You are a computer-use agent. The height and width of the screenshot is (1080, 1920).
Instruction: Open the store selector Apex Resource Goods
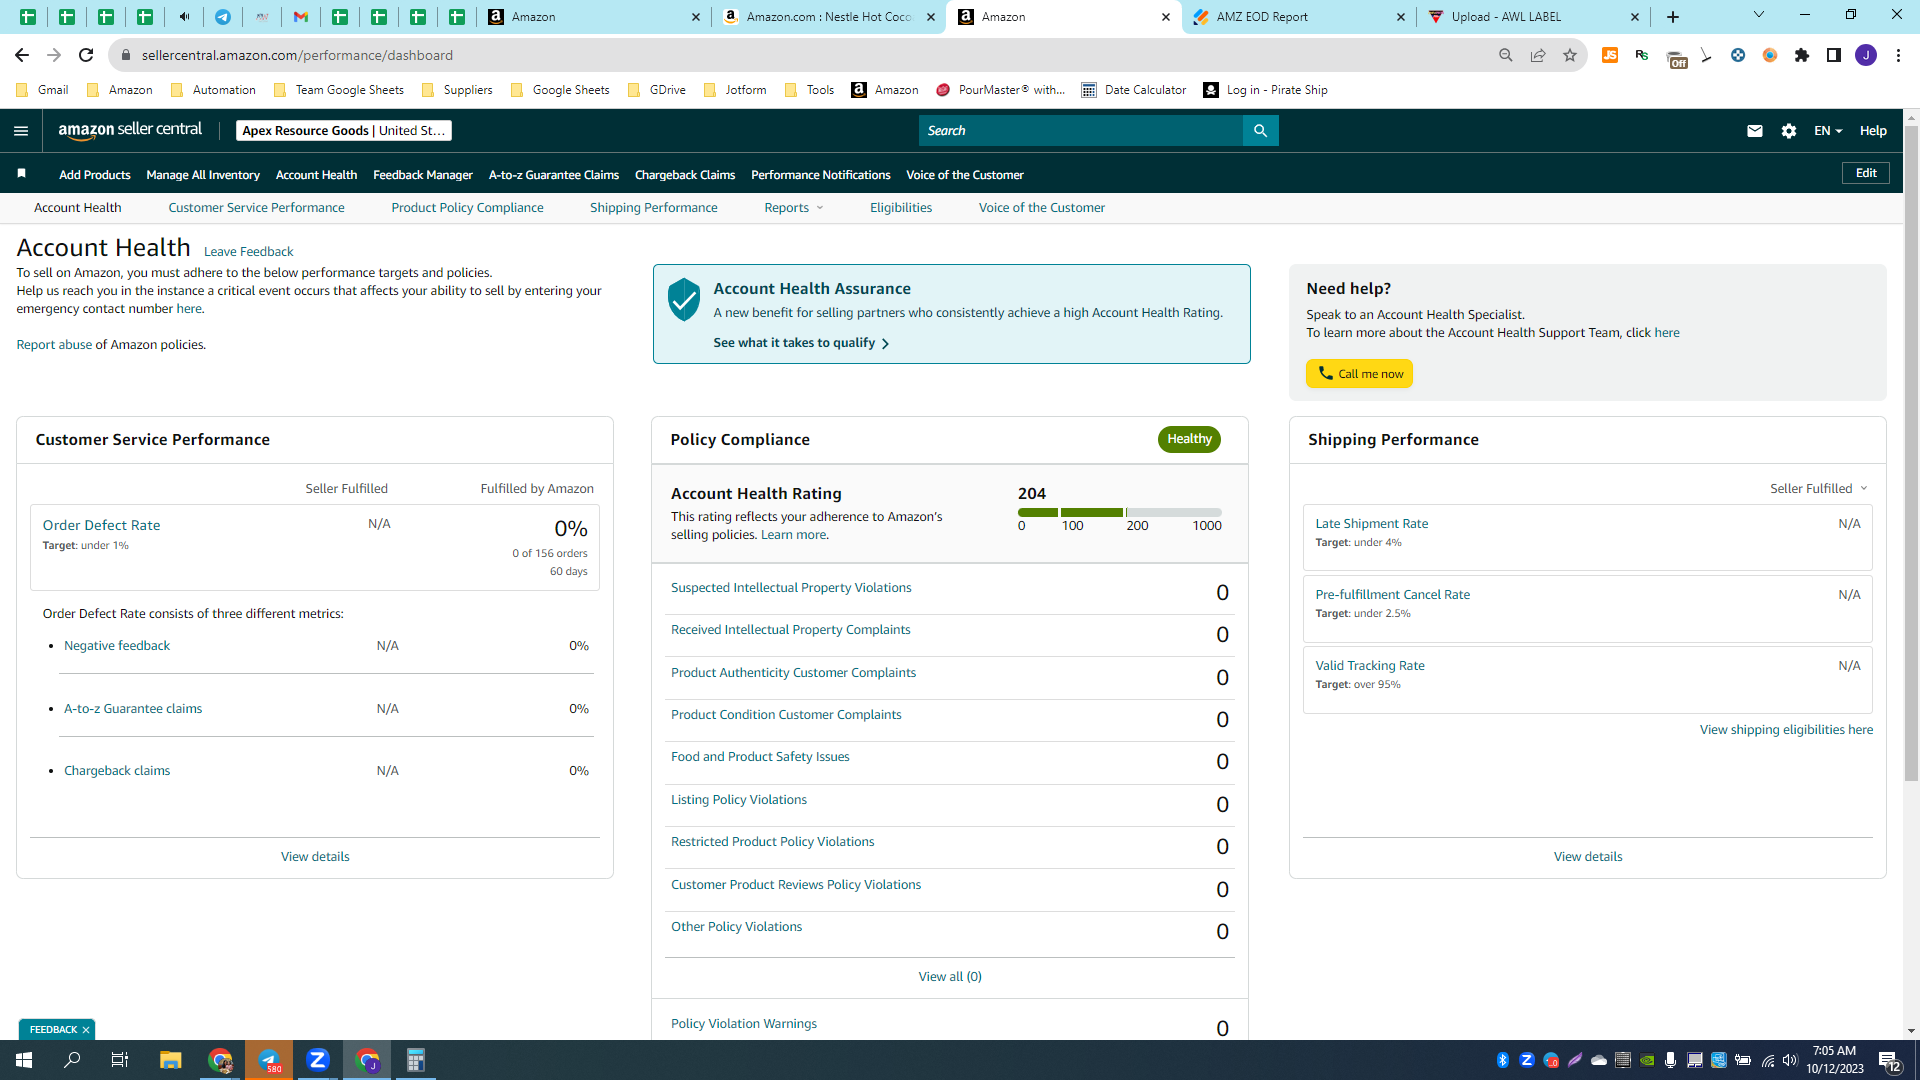(344, 131)
